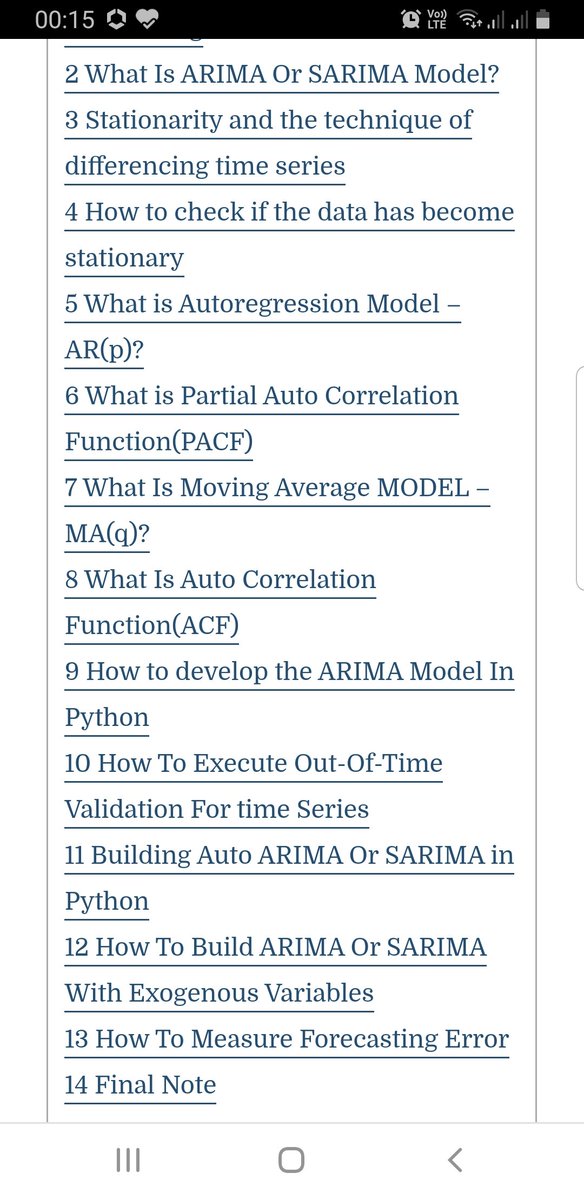Open "How to check if data has become stationary"
Viewport: 584px width, 1200px height.
point(290,235)
